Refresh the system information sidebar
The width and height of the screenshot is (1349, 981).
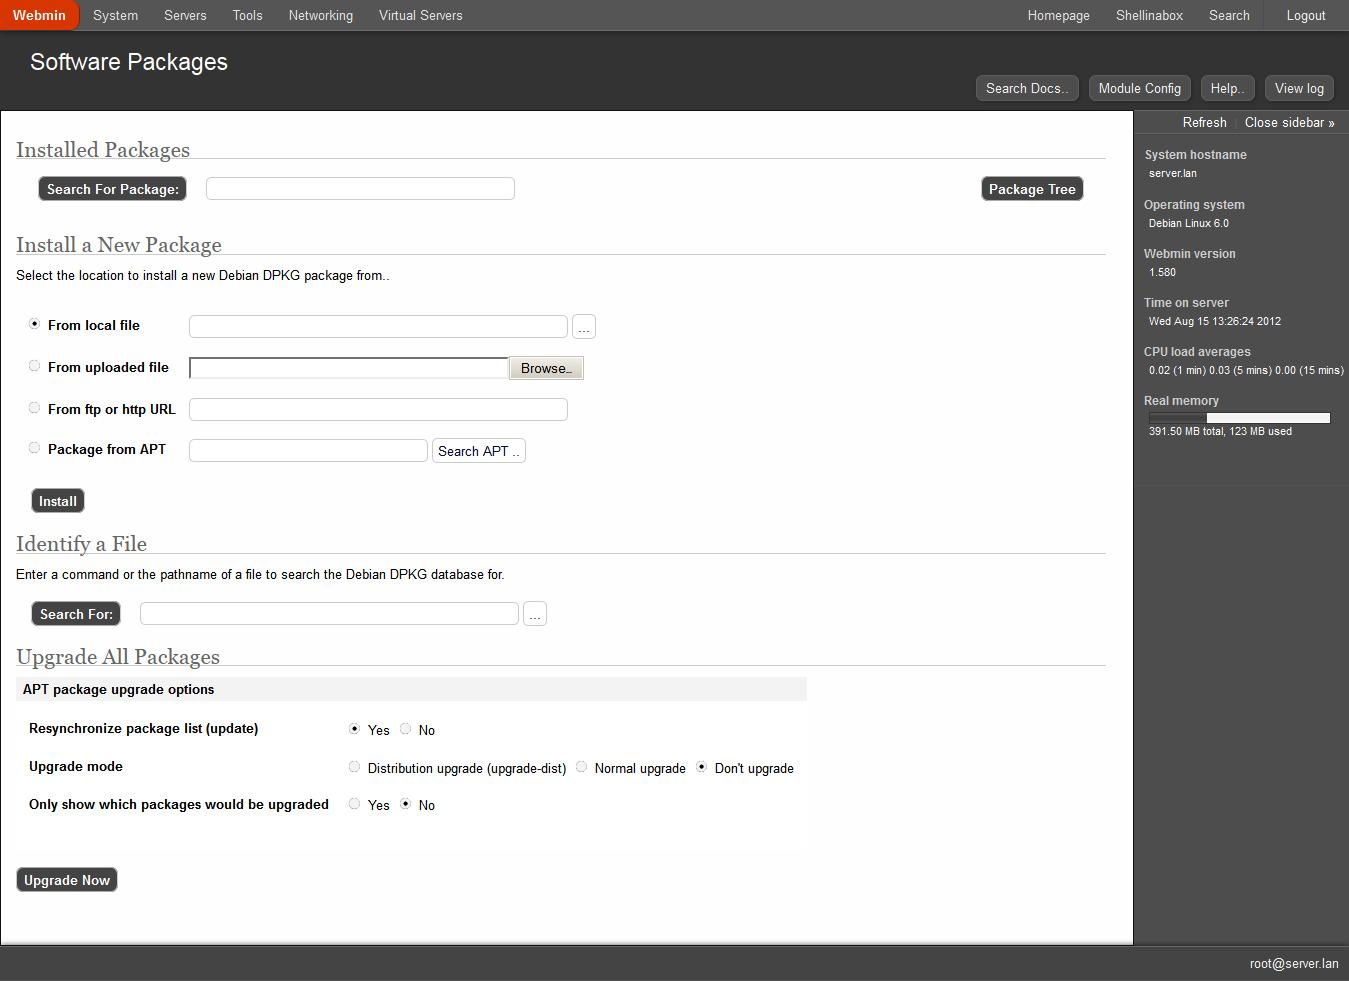[x=1204, y=122]
